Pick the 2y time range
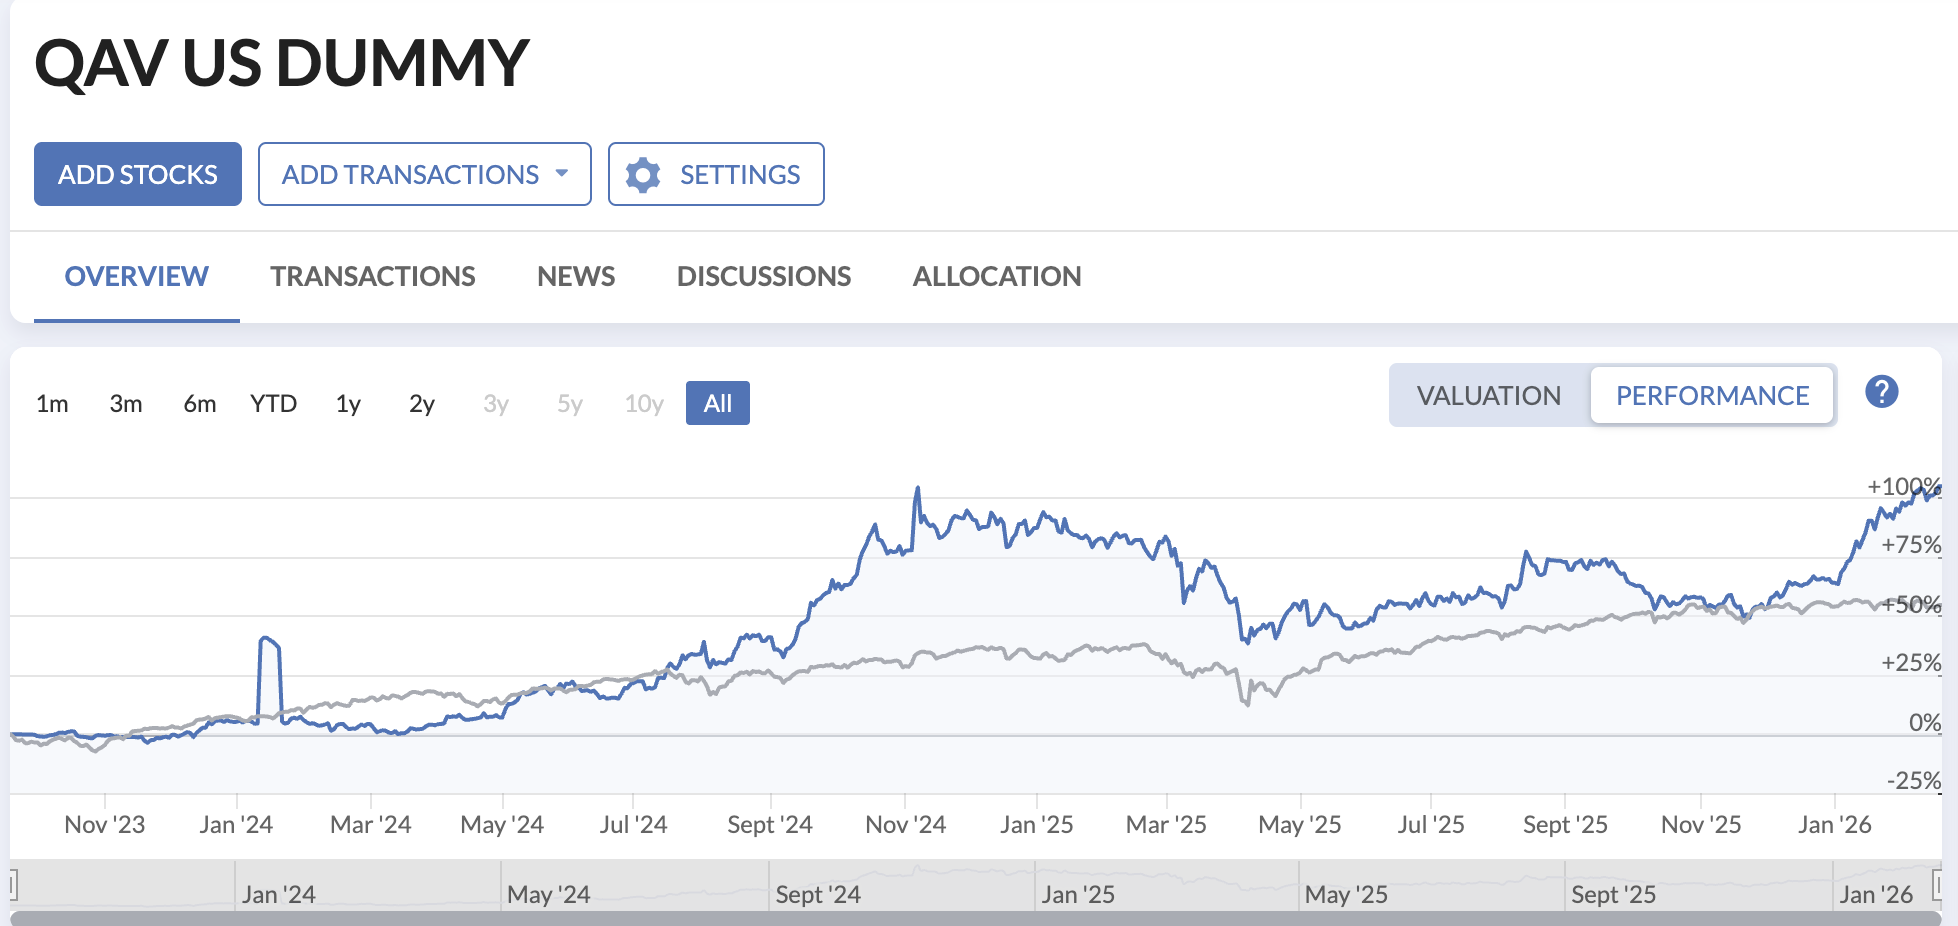Viewport: 1958px width, 926px height. pyautogui.click(x=421, y=403)
